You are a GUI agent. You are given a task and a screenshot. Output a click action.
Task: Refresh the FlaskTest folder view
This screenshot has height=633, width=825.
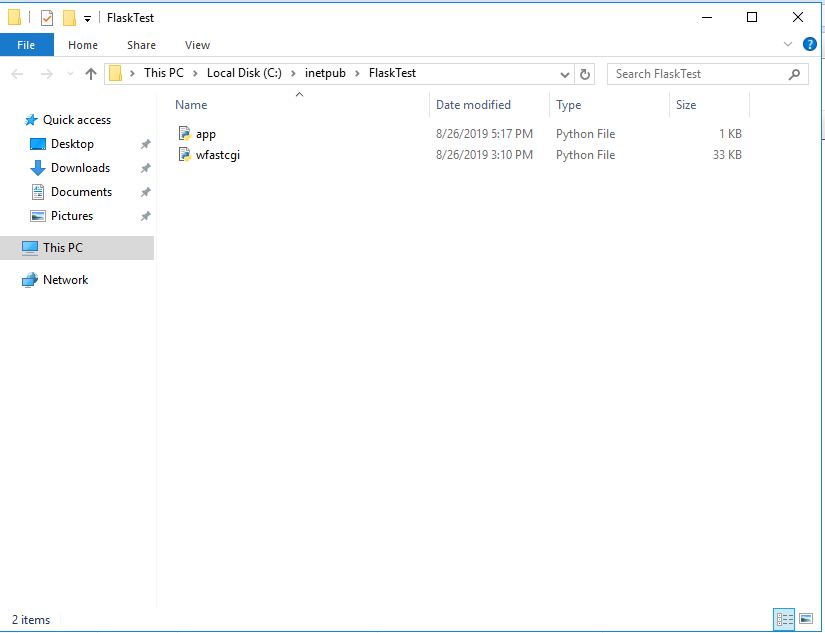click(x=585, y=74)
